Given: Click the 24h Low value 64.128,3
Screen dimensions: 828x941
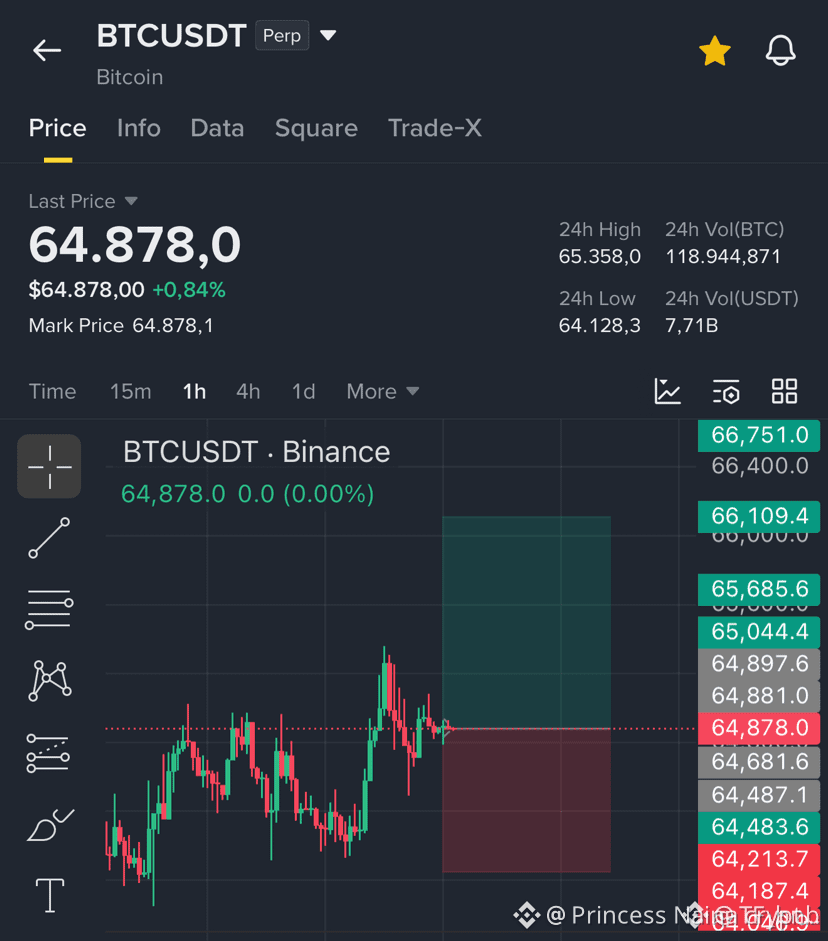Looking at the screenshot, I should click(599, 325).
